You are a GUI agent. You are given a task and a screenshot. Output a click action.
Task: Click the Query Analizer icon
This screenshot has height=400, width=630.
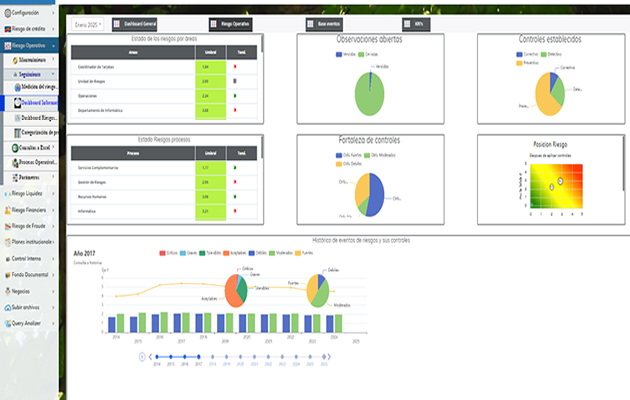click(x=6, y=323)
